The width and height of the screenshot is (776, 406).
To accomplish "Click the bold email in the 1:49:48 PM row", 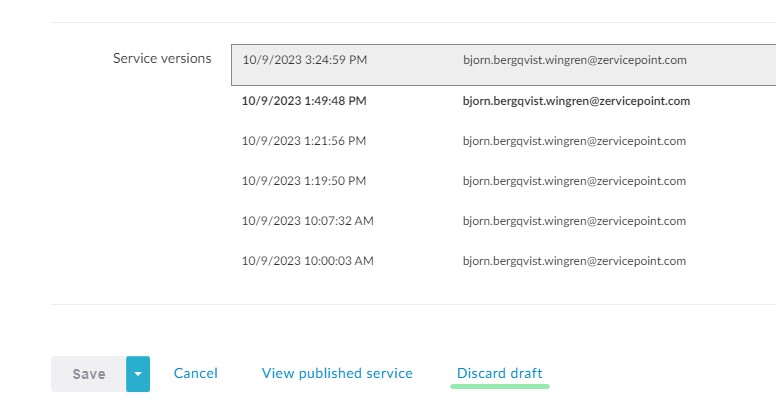I will click(x=576, y=101).
